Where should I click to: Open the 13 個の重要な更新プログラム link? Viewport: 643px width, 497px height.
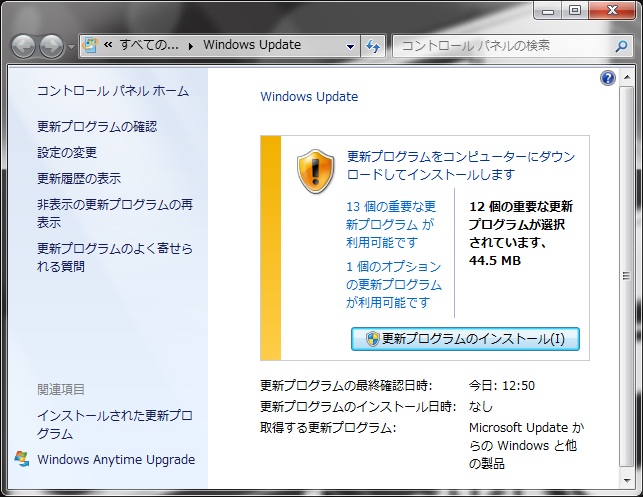(x=391, y=224)
